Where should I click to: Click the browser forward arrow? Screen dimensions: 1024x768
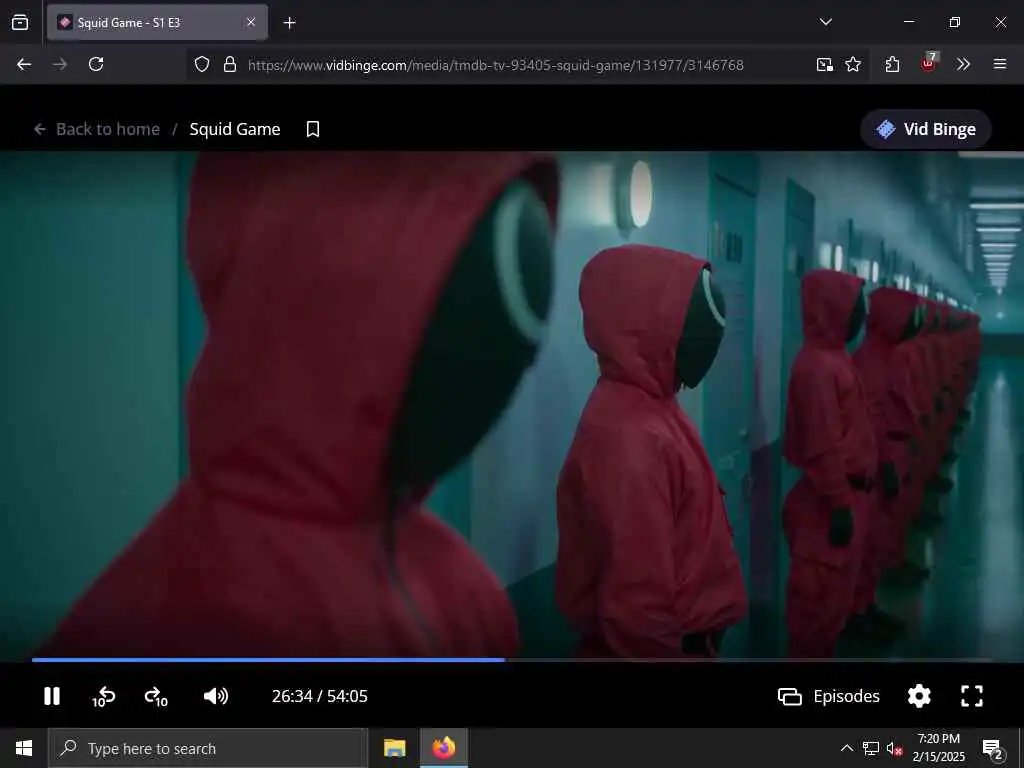click(x=60, y=64)
